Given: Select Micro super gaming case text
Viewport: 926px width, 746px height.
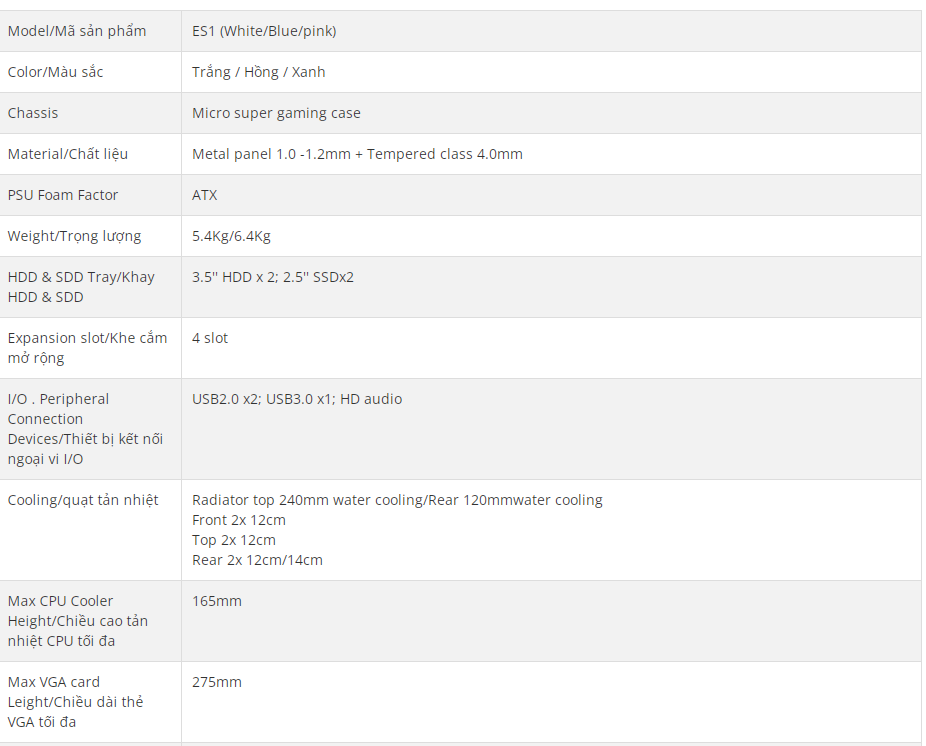Looking at the screenshot, I should click(x=276, y=113).
